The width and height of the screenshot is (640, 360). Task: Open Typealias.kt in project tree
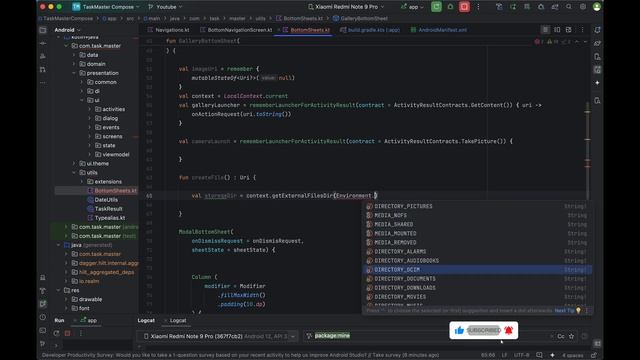(x=110, y=218)
